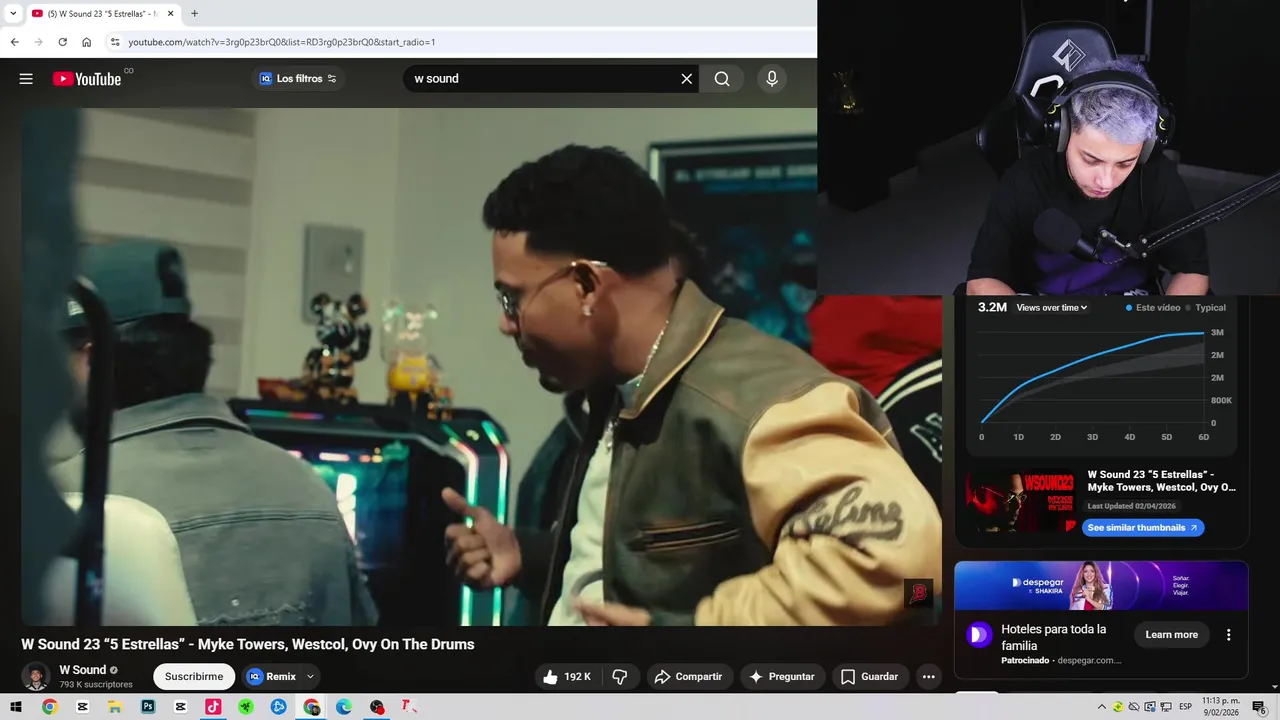Go back in the browser

pos(14,42)
